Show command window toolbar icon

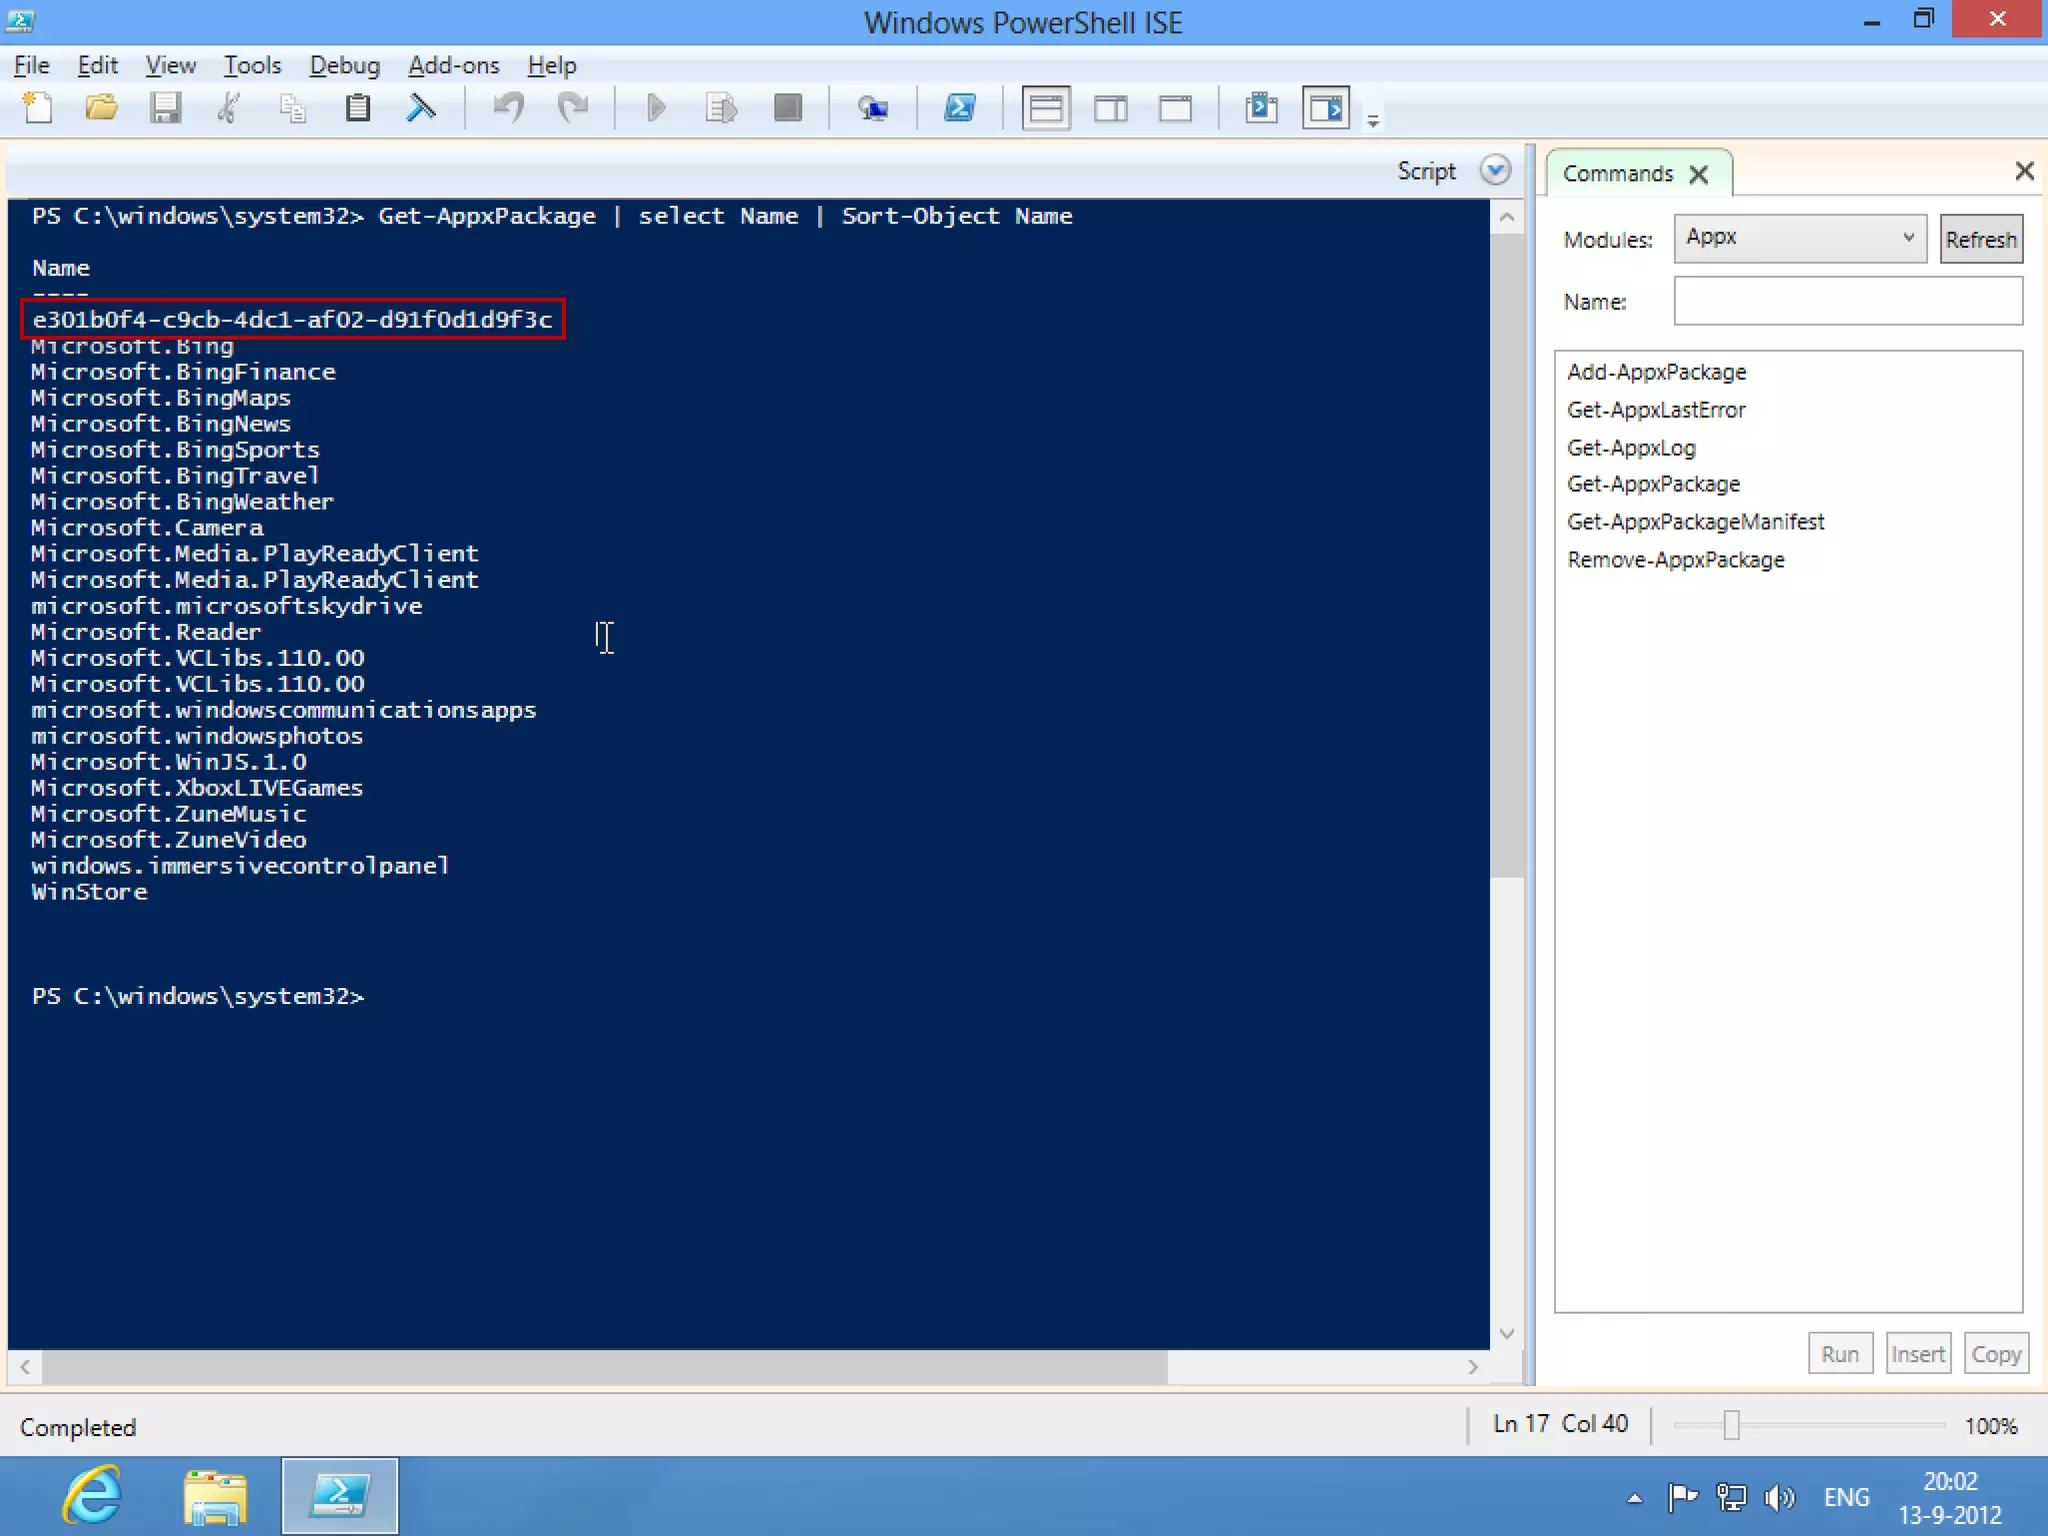1262,107
